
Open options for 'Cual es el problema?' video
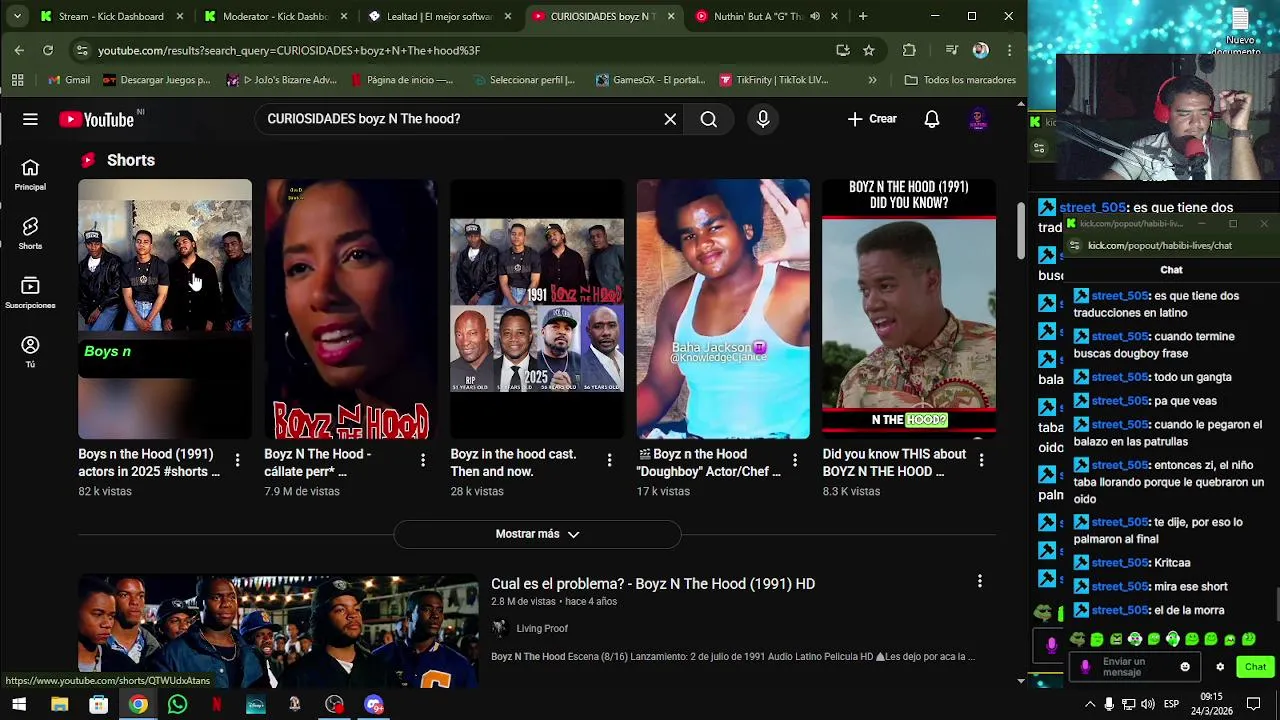coord(980,581)
